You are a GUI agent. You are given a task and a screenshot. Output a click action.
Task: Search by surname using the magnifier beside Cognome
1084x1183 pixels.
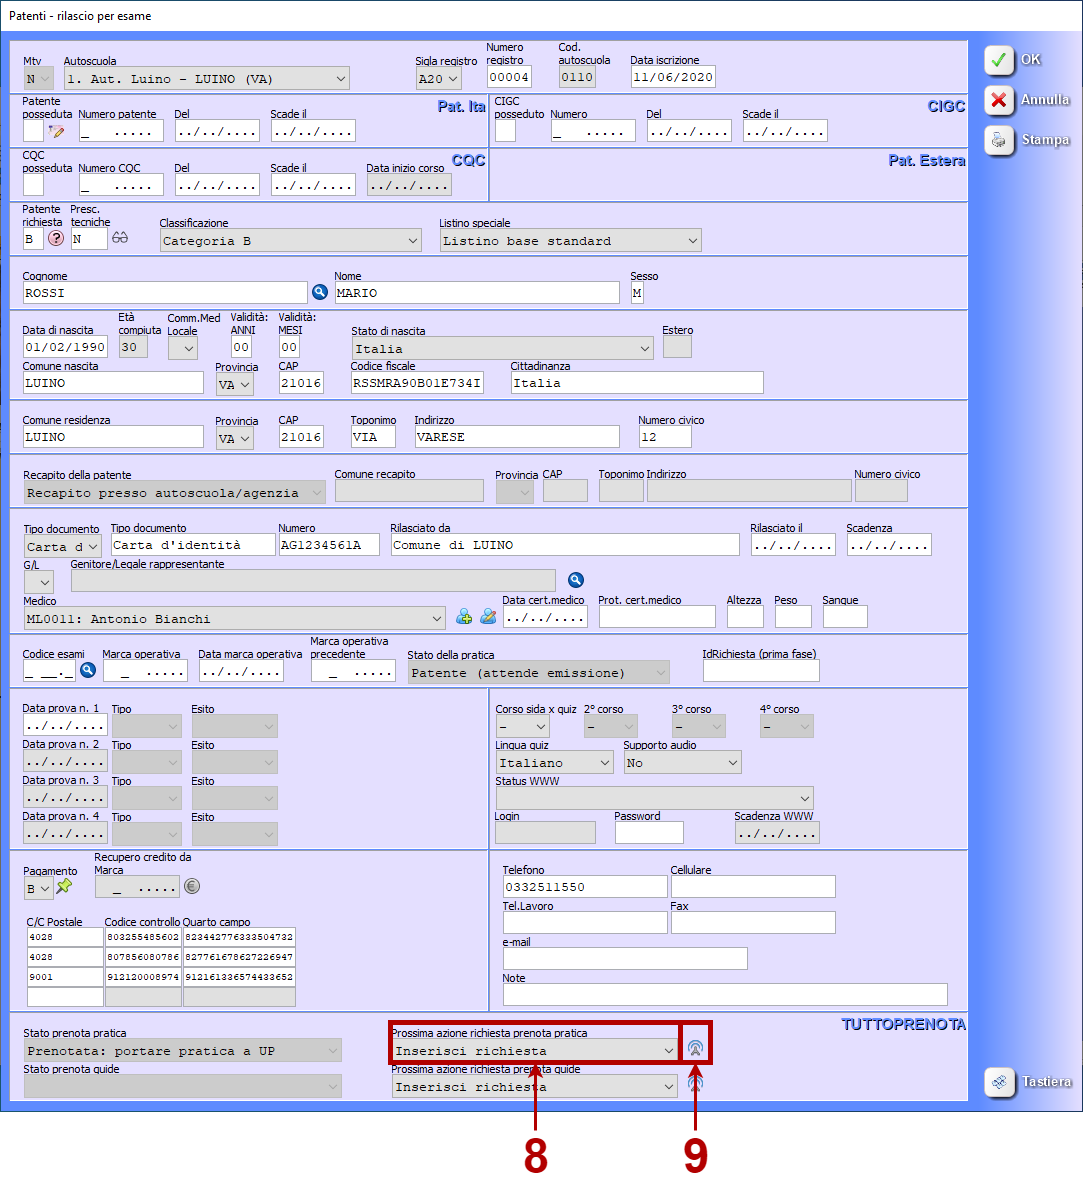coord(320,292)
